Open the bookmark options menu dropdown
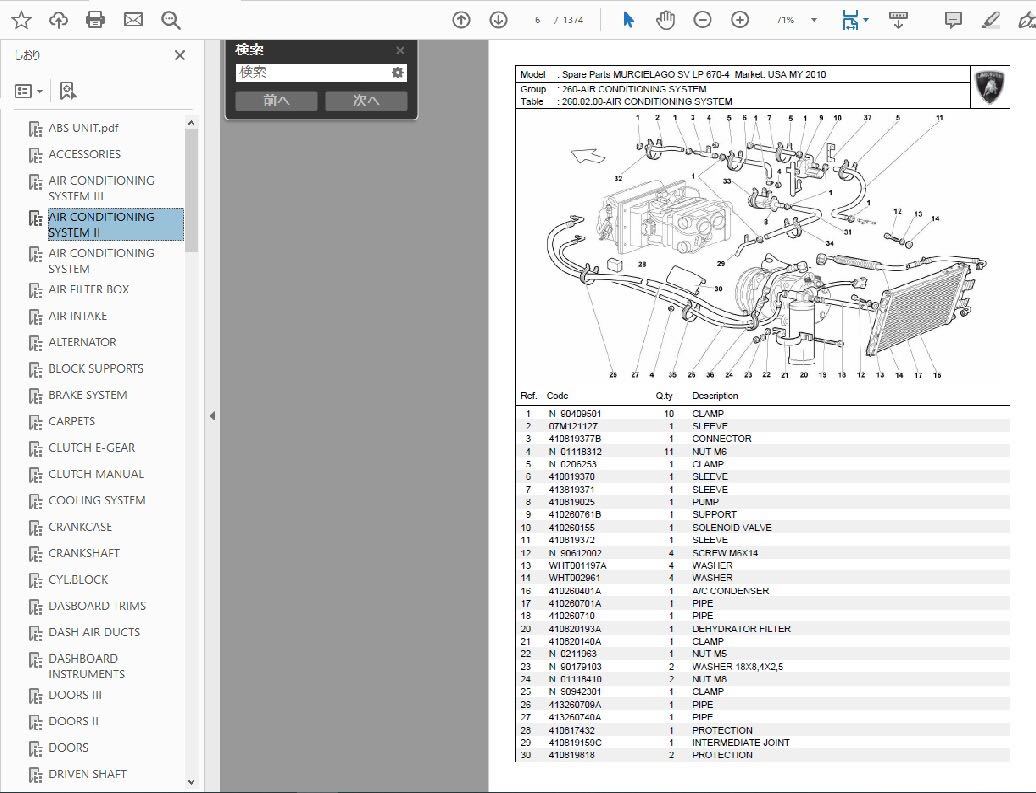Screen dimensions: 1036x793 pyautogui.click(x=28, y=91)
